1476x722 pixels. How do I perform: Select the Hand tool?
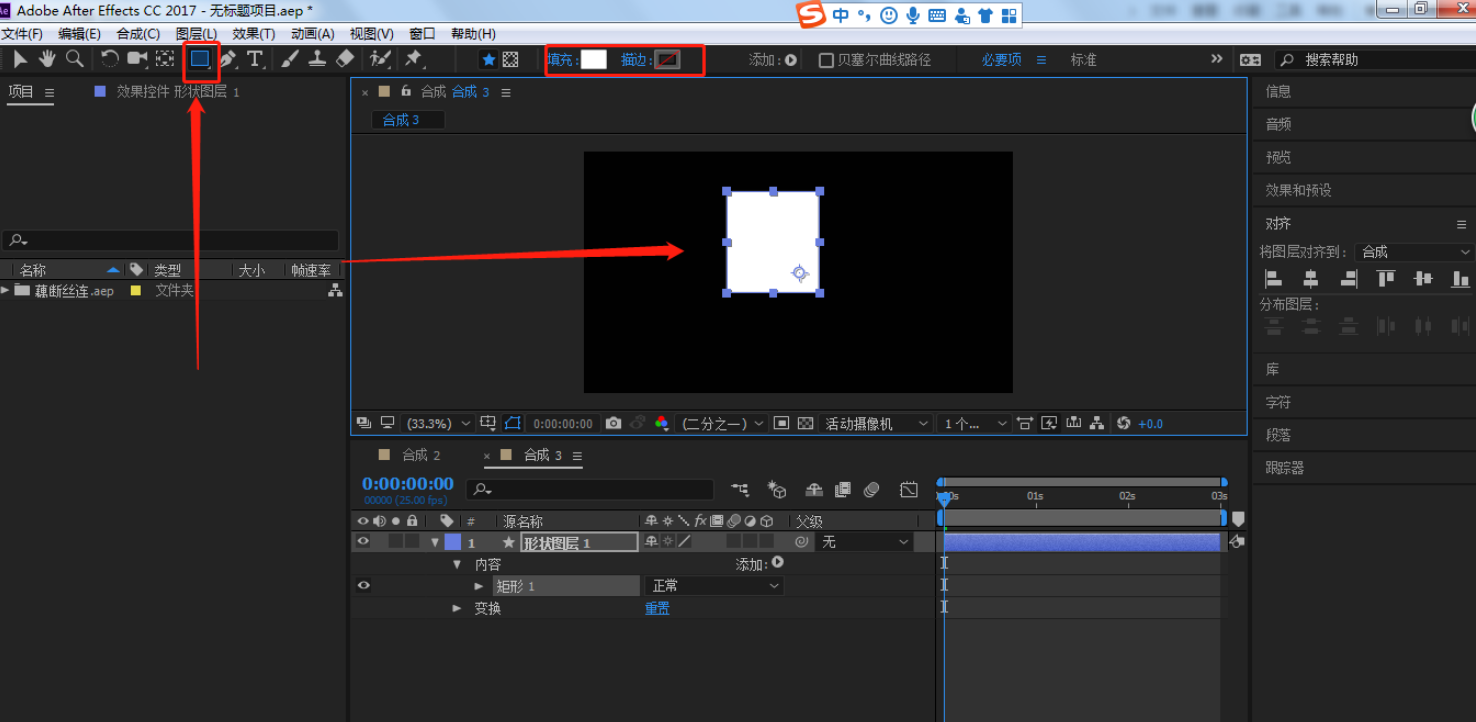point(47,59)
